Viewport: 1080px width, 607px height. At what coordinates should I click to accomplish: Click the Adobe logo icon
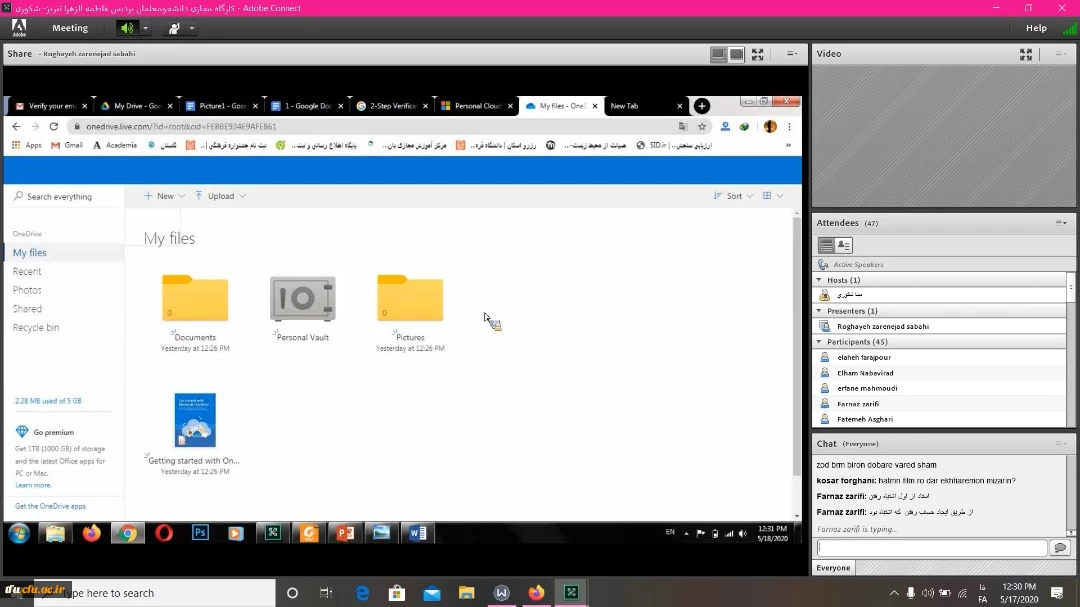[x=19, y=28]
